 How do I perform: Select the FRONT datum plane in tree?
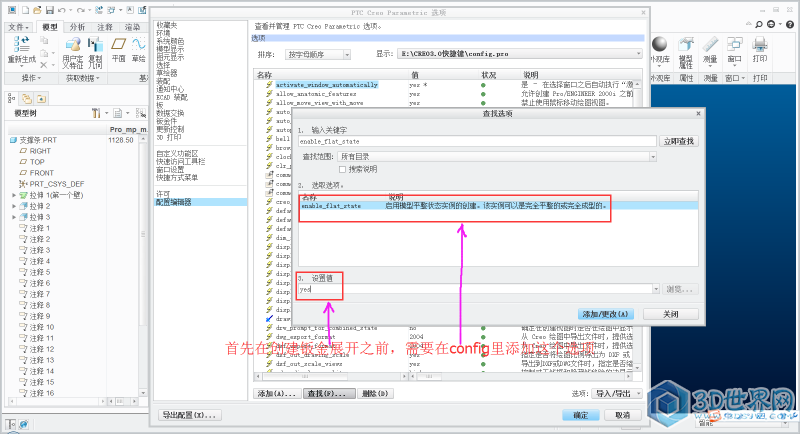point(41,173)
